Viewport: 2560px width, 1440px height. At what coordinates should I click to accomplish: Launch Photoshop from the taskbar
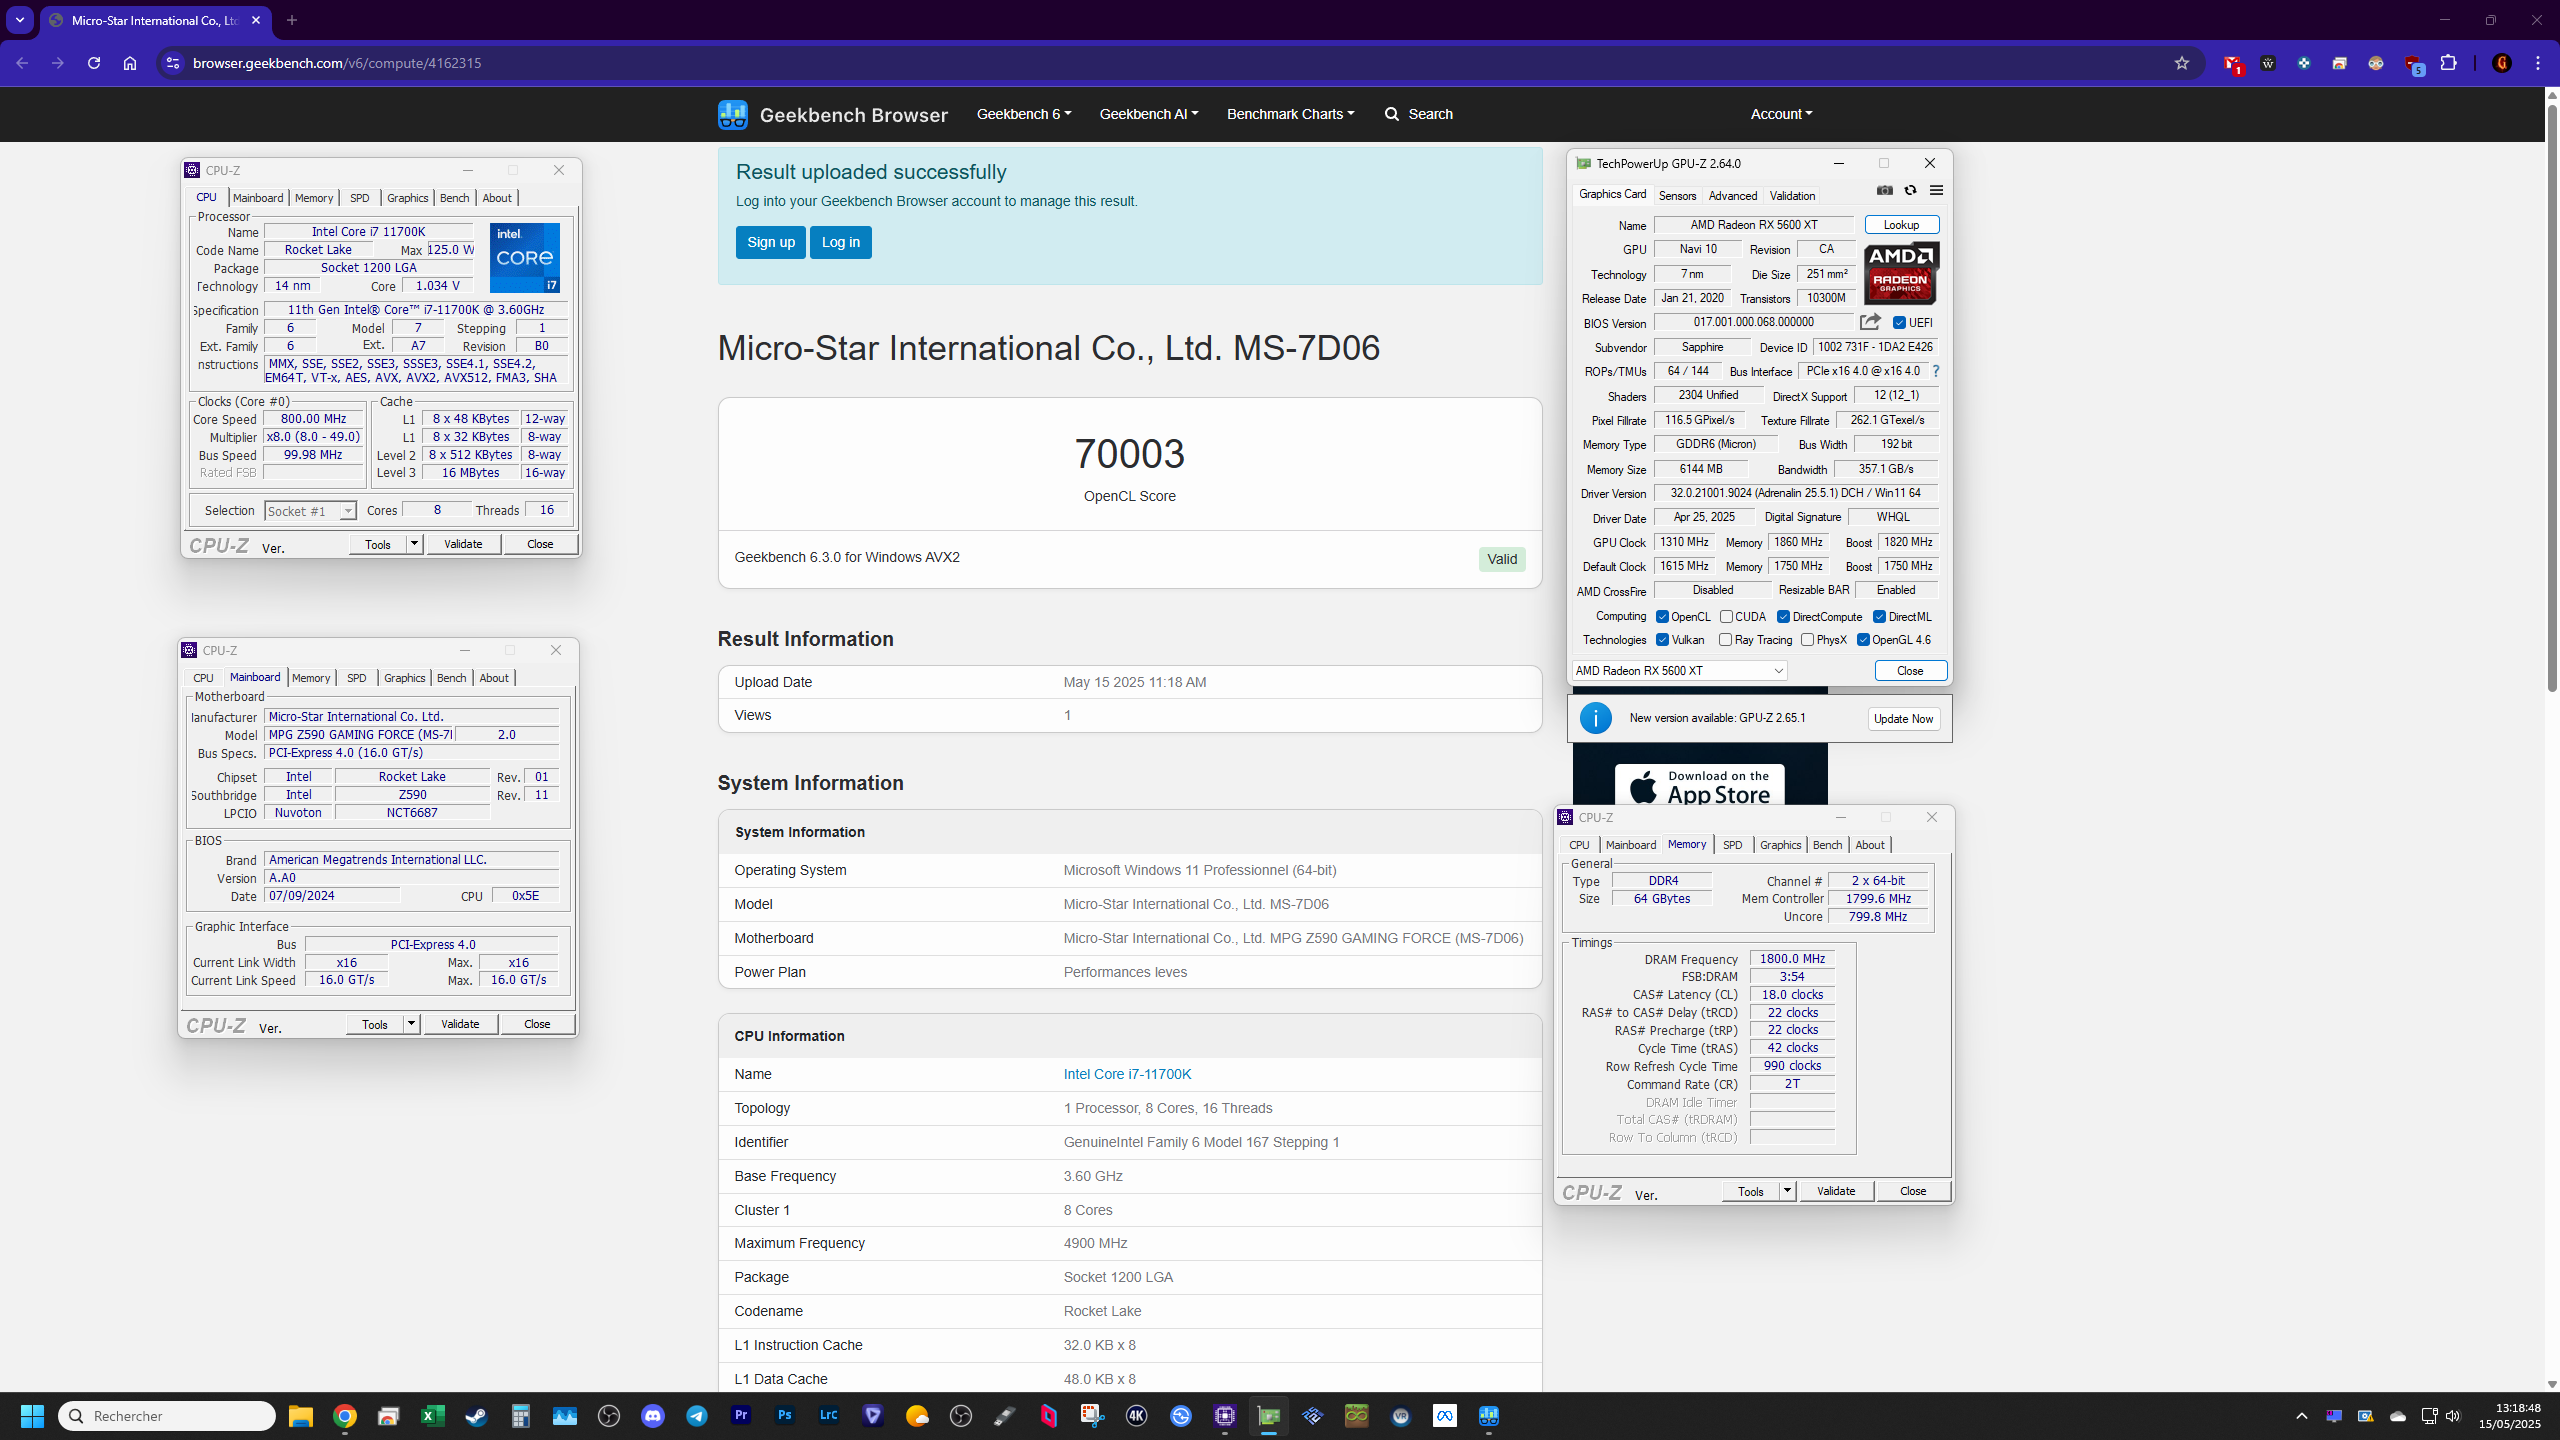785,1416
